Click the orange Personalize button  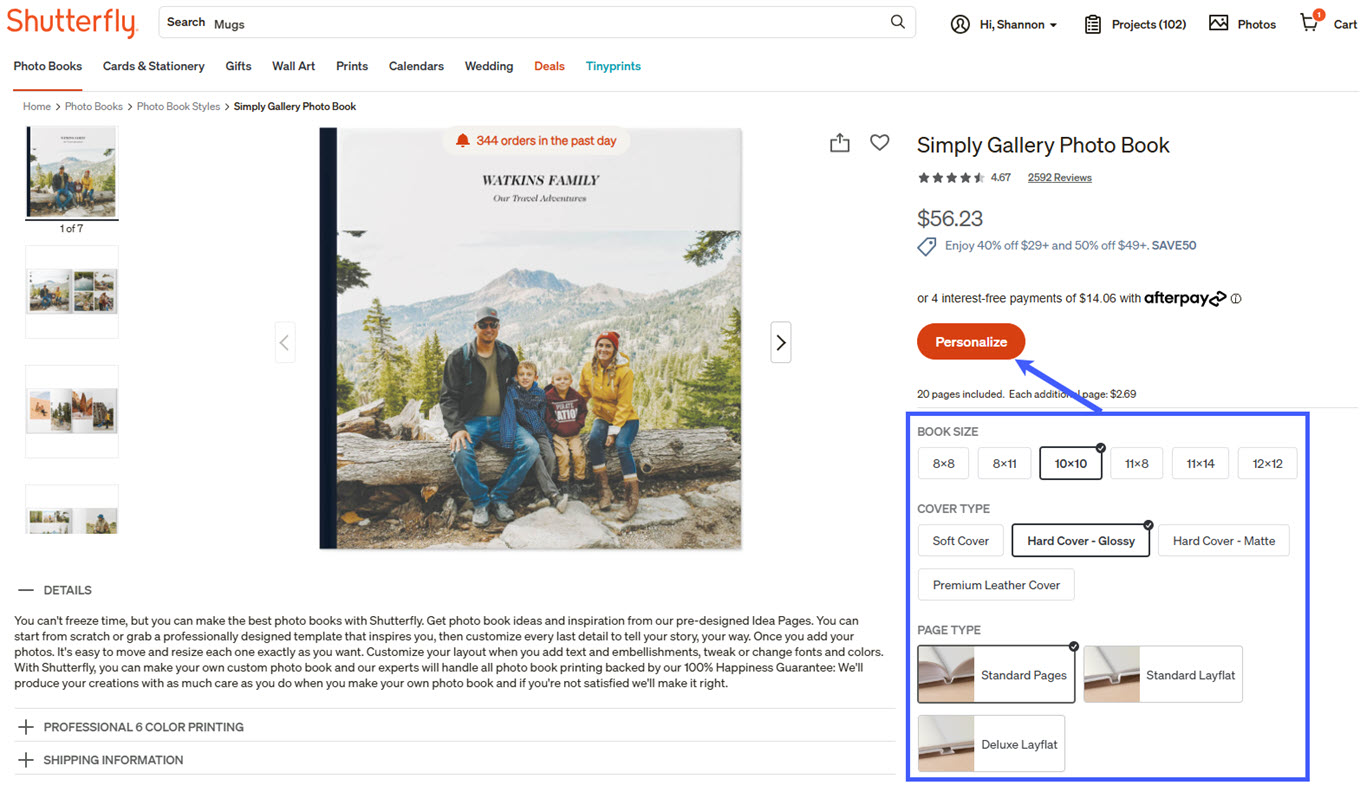point(970,342)
